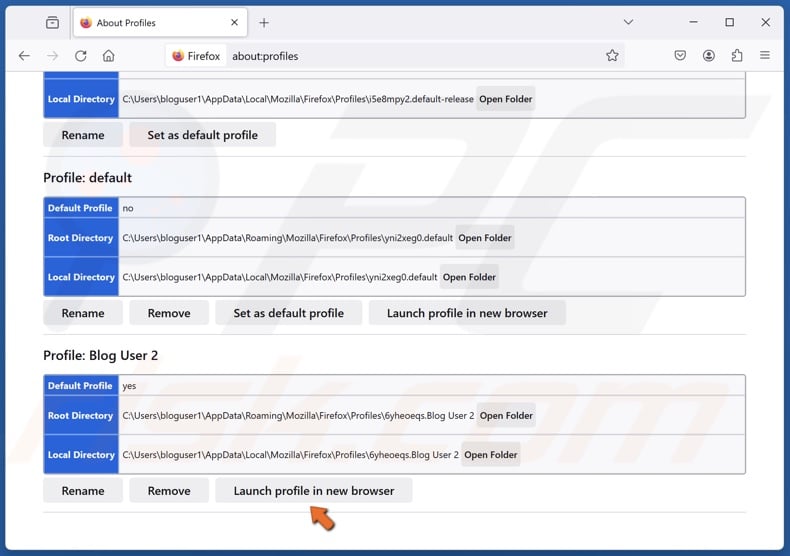Viewport: 790px width, 556px height.
Task: Click the 'Profile: default' heading
Action: [x=88, y=178]
